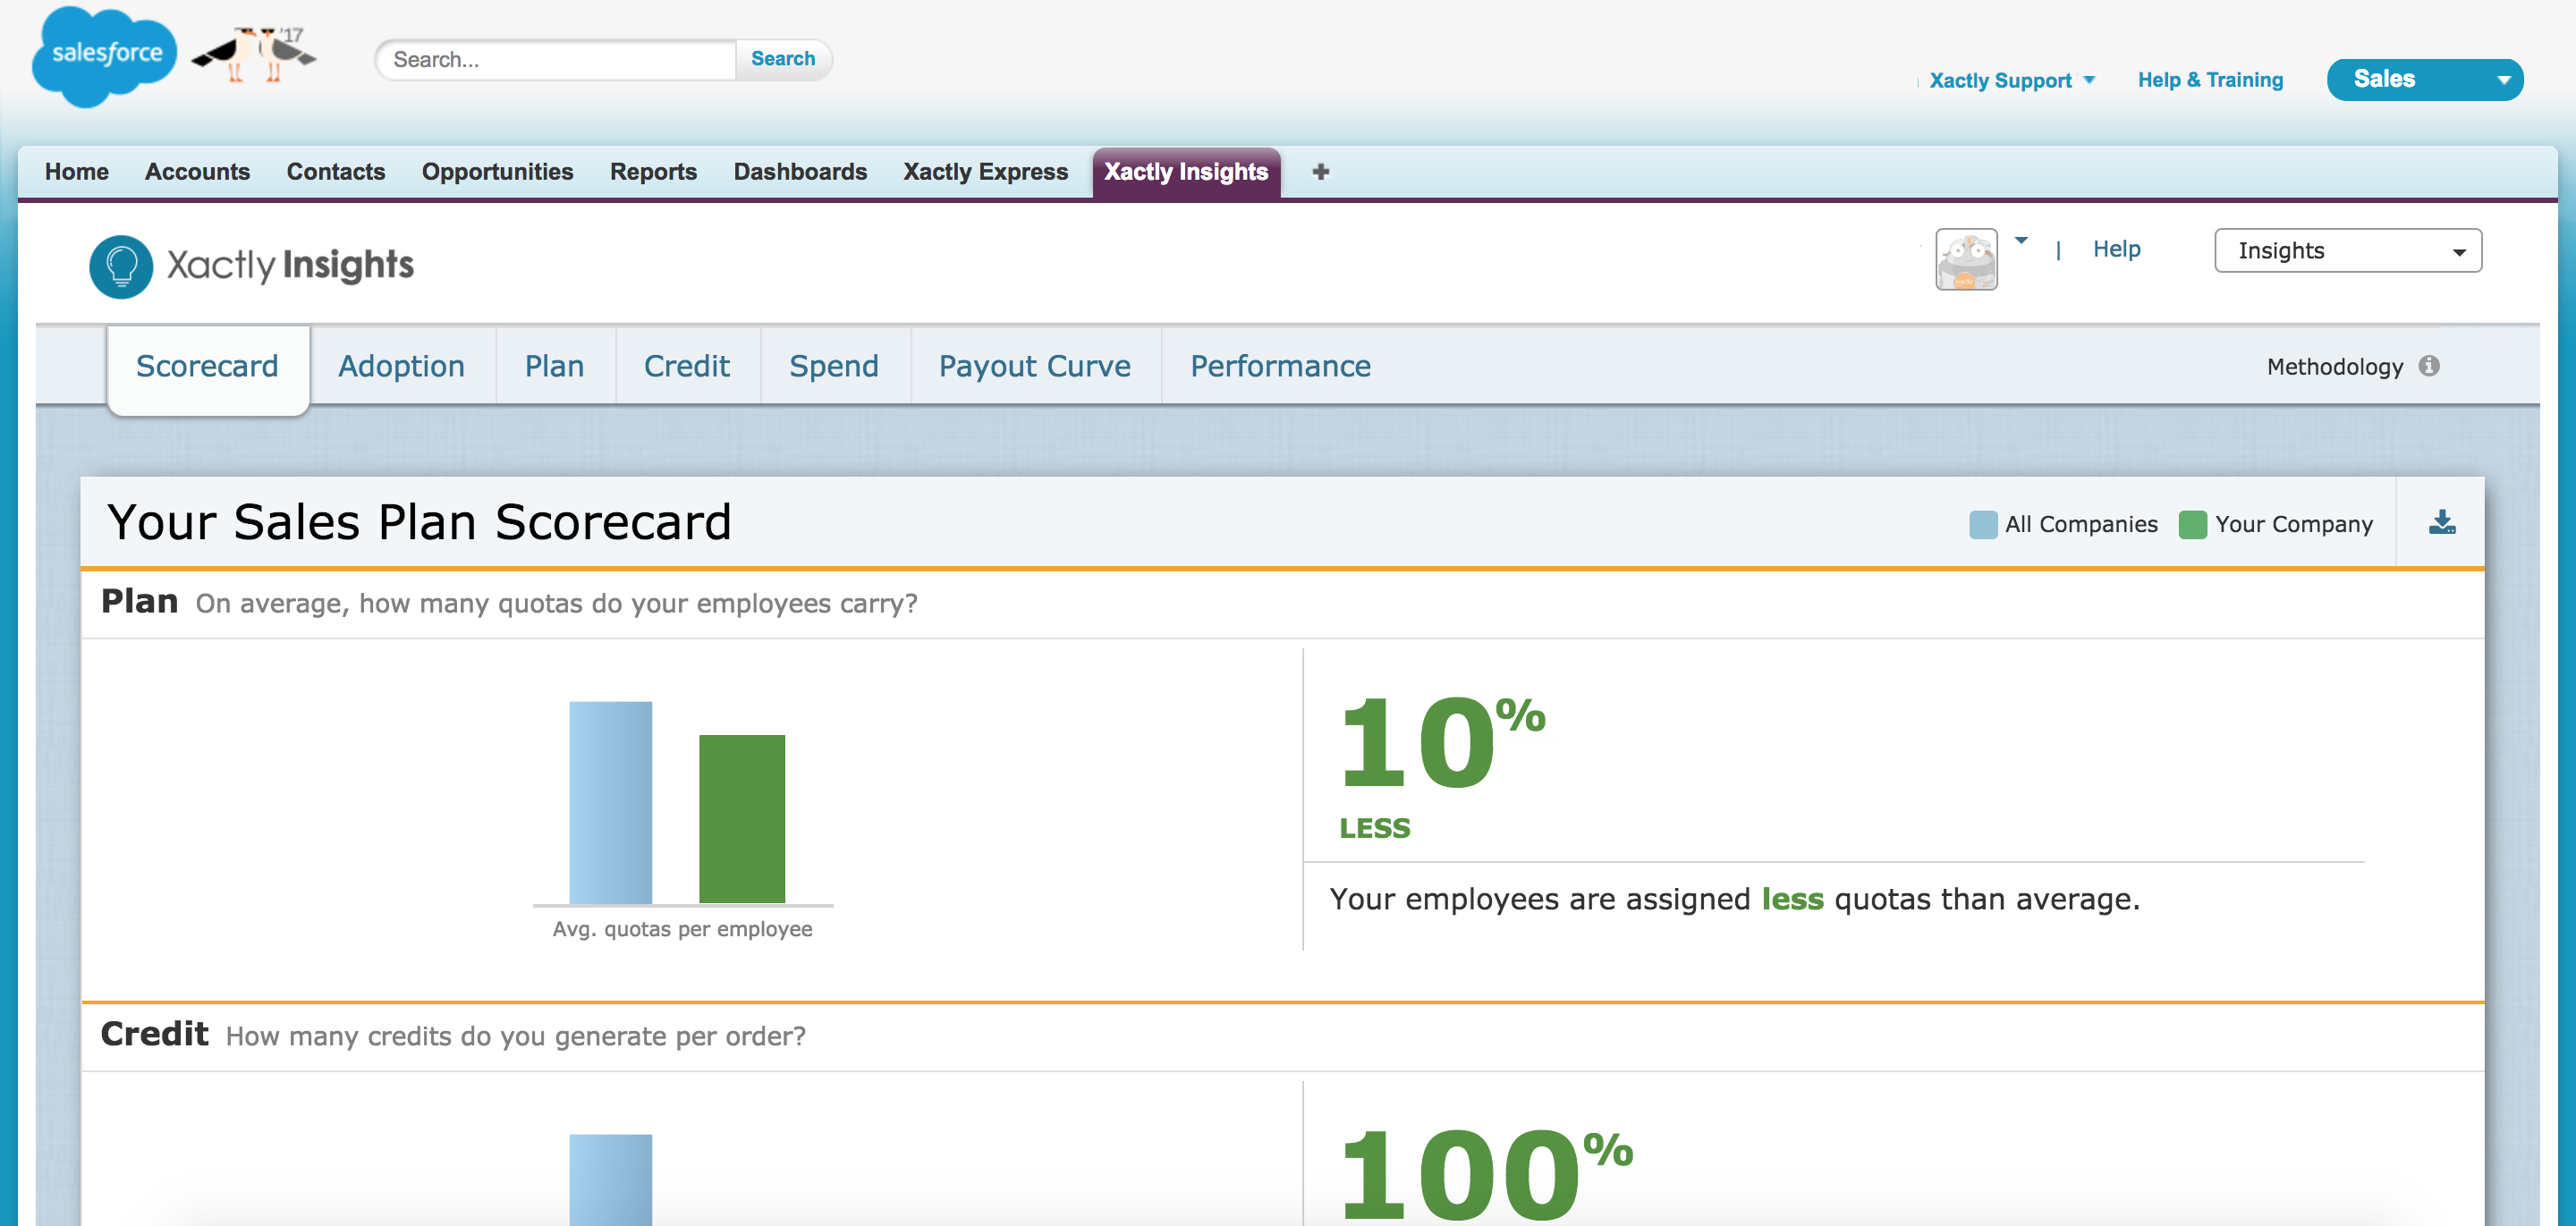Open the Help & Training link
Screen dimensions: 2576x1226
pos(2210,80)
